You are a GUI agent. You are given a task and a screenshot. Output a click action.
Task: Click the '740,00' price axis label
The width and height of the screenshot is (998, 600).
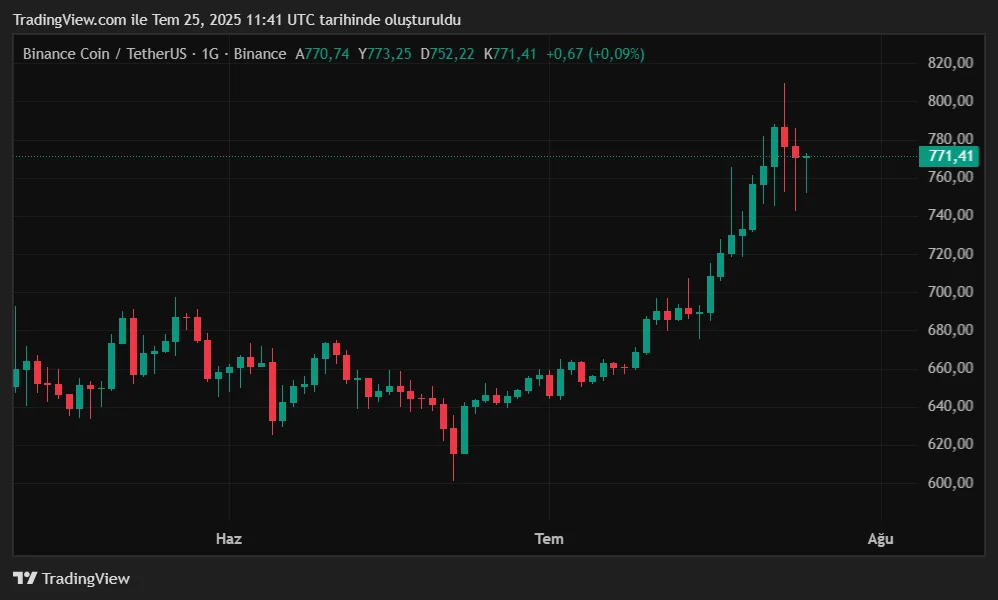[x=950, y=214]
